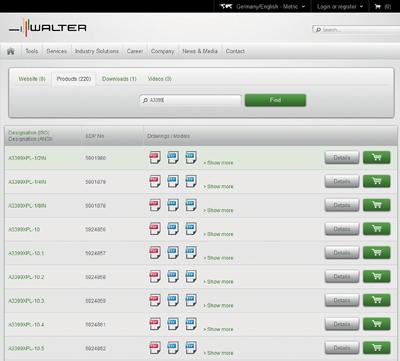
Task: Expand Show more for A3399XPL-10.3
Action: 219,306
